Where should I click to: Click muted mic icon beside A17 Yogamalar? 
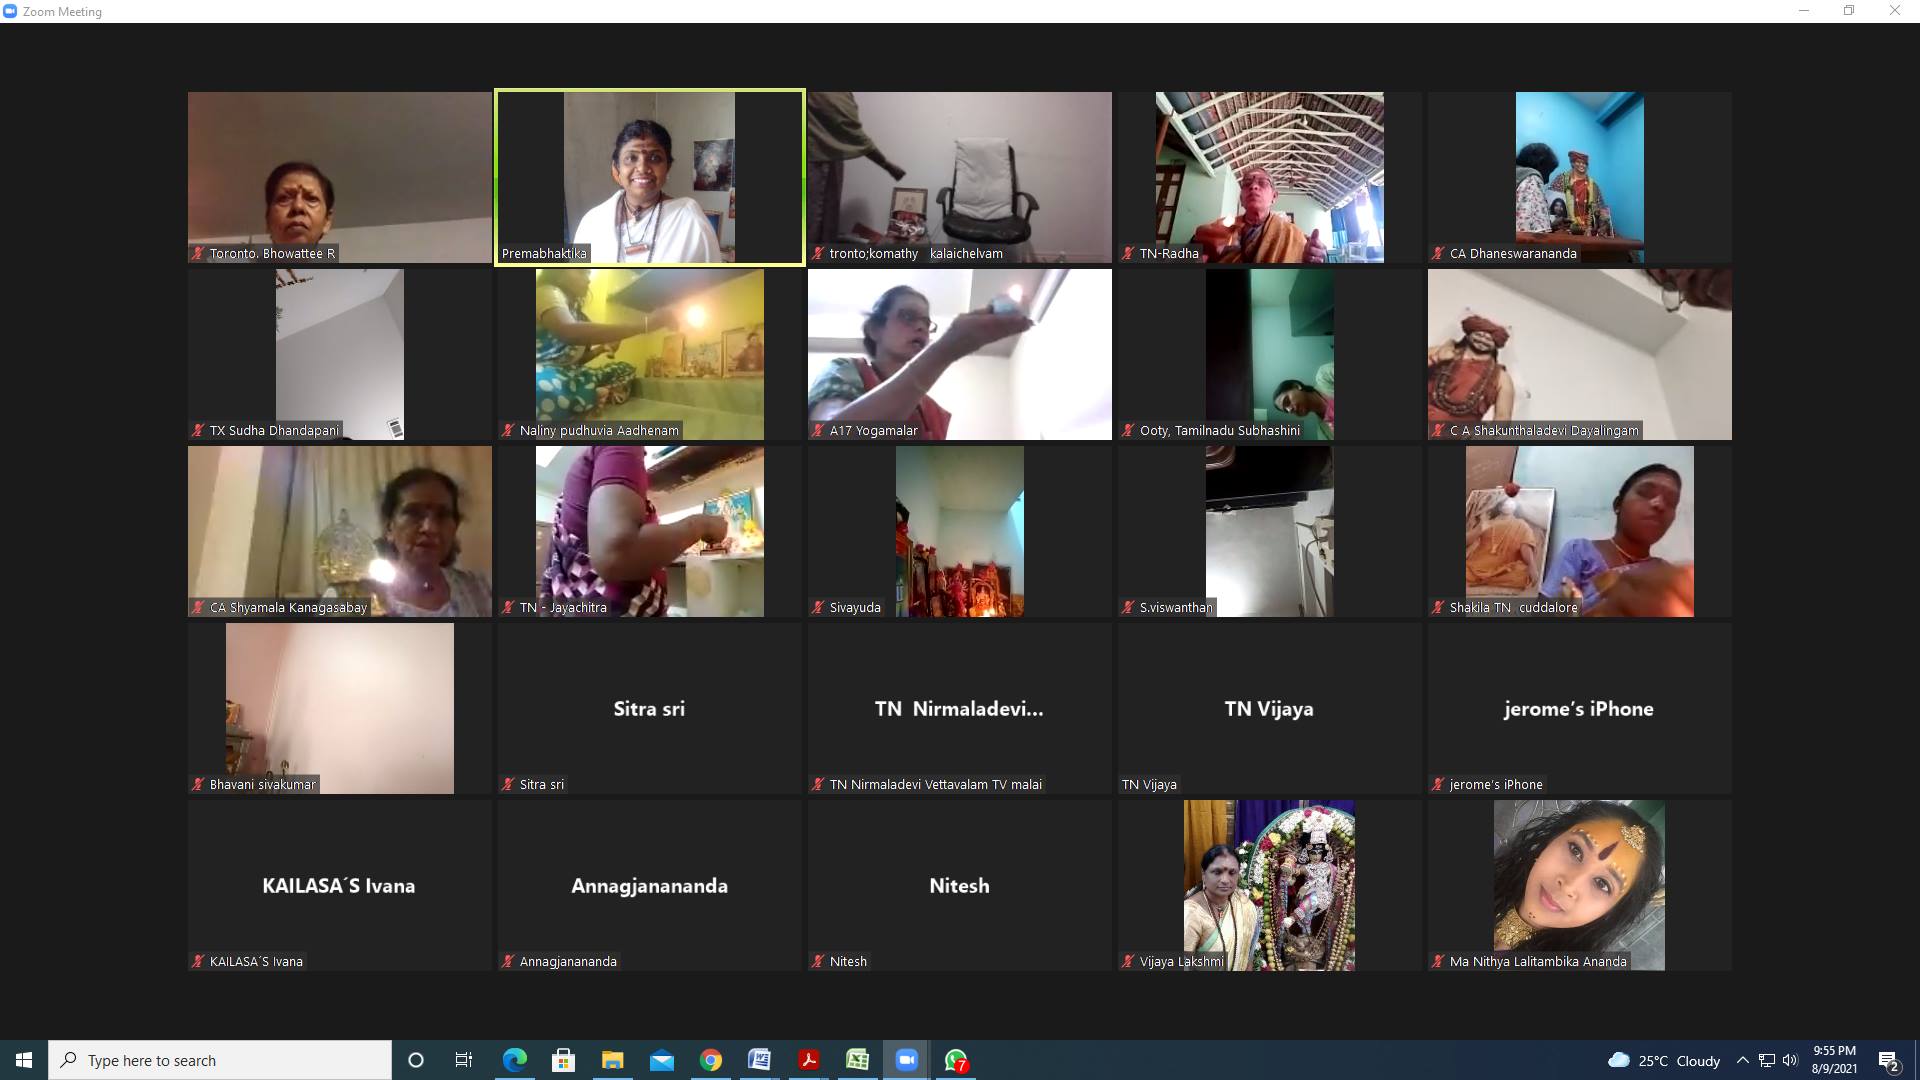pos(819,431)
